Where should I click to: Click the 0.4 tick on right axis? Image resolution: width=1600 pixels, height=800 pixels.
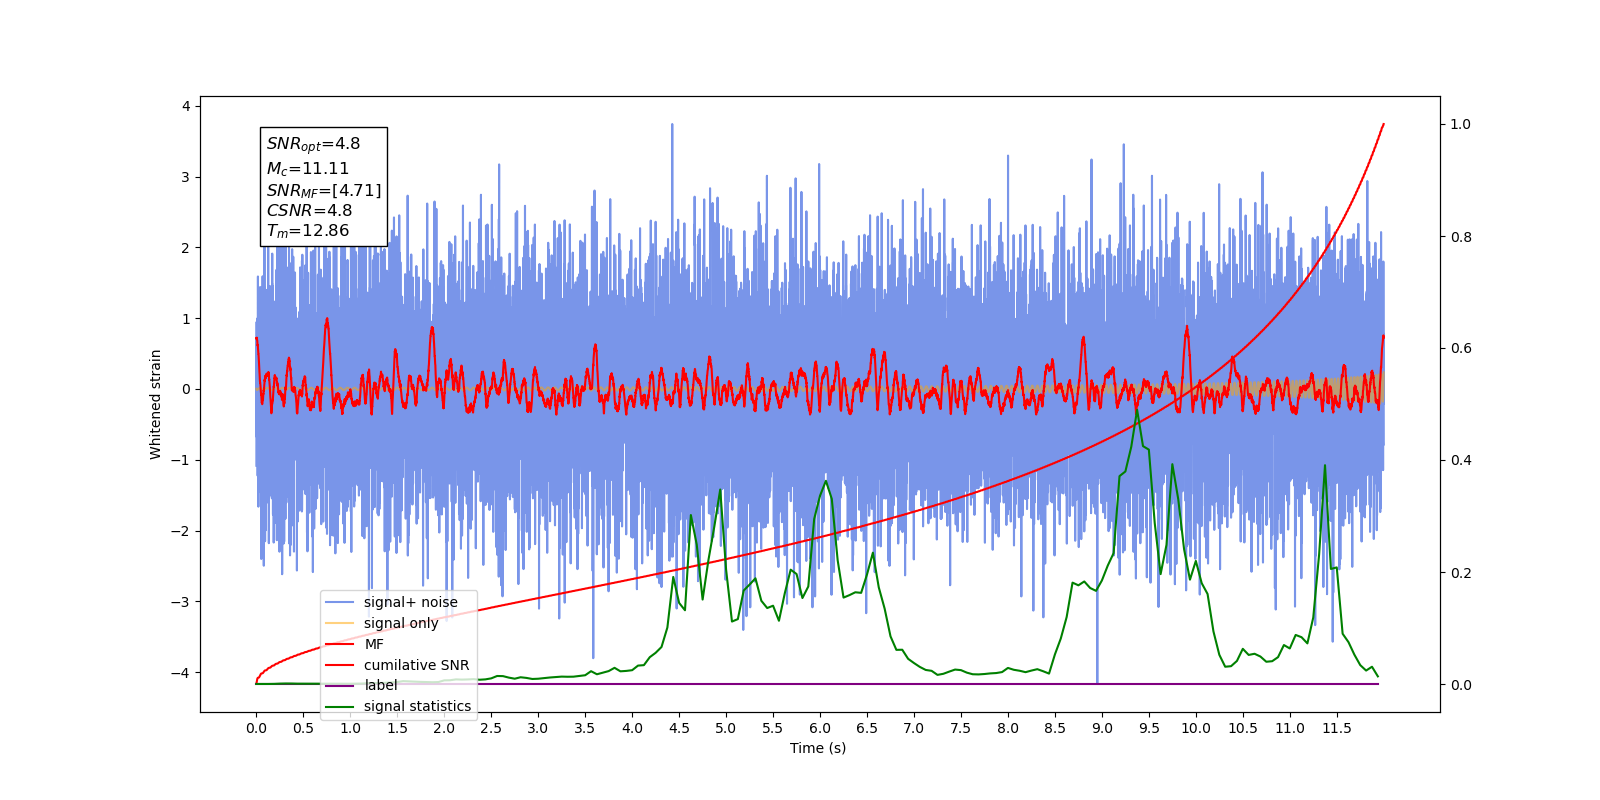tap(1461, 461)
